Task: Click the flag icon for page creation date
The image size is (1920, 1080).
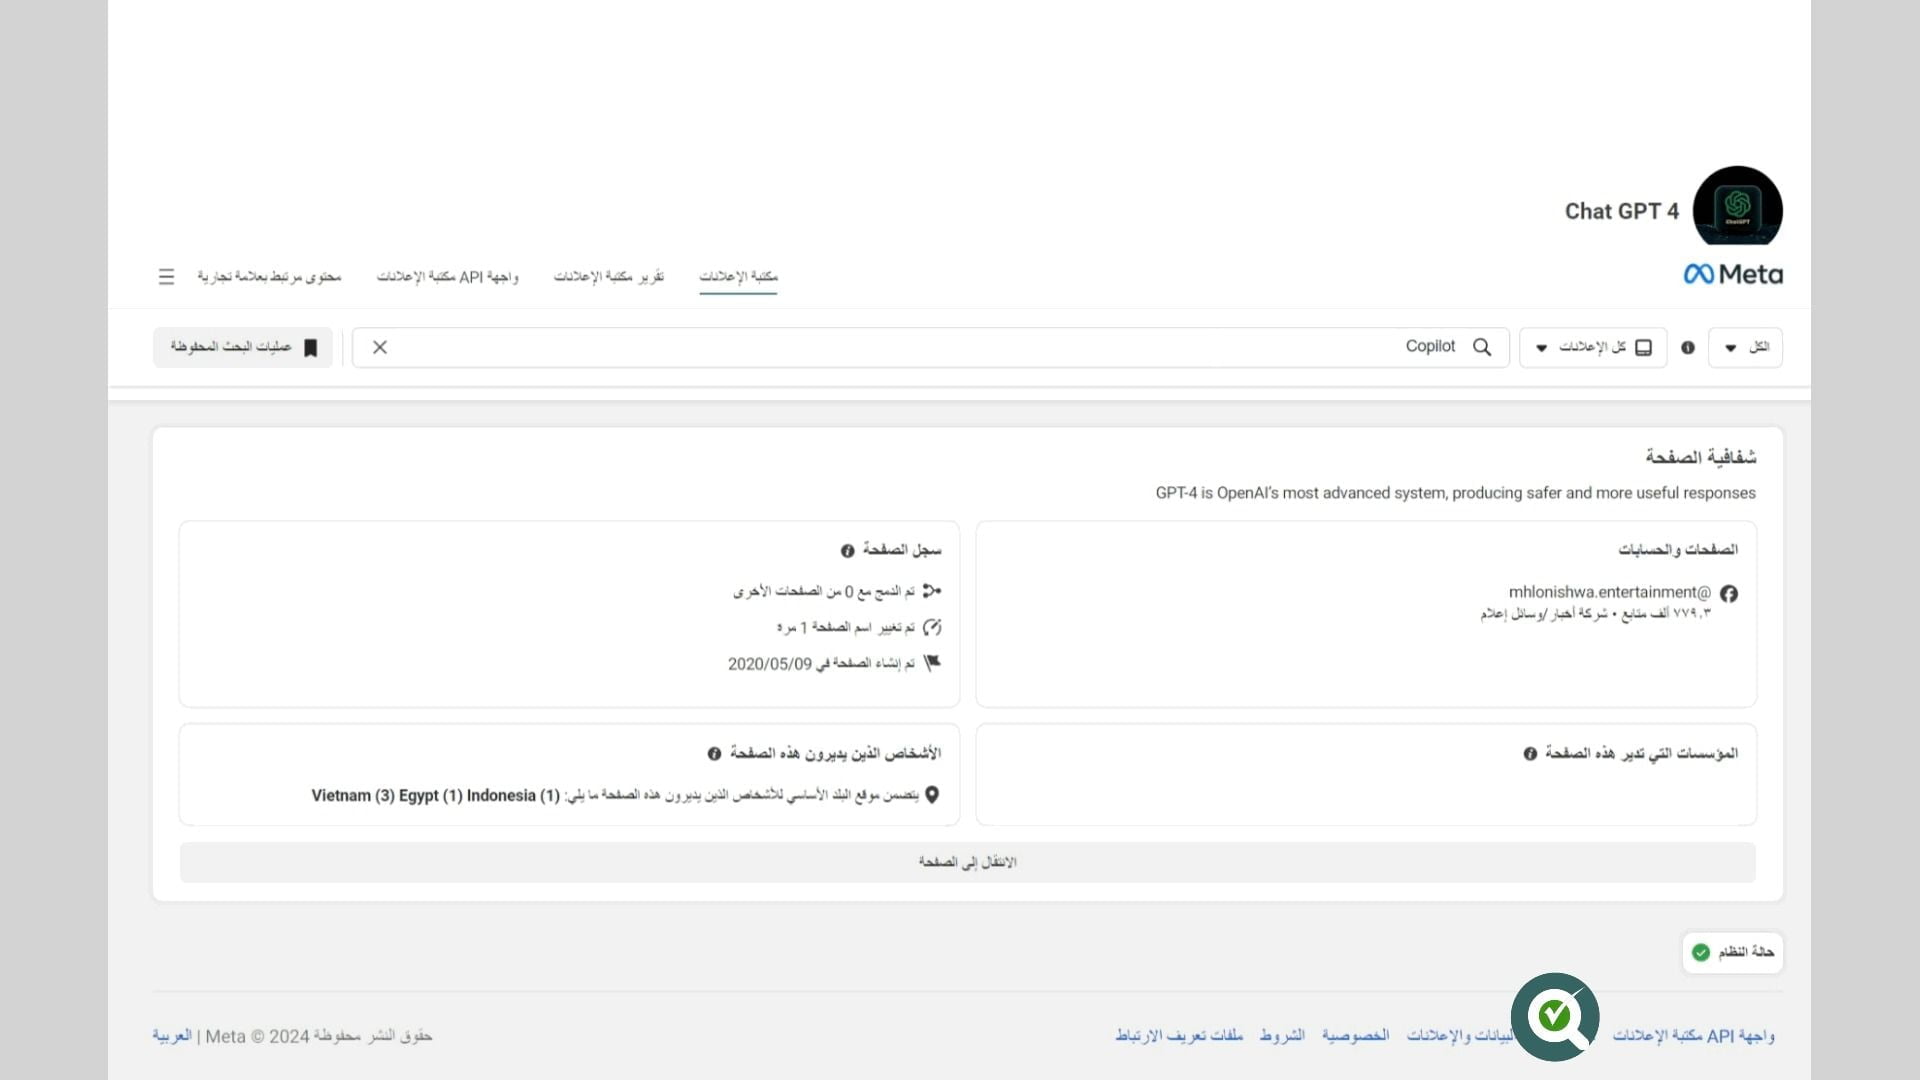Action: tap(932, 663)
